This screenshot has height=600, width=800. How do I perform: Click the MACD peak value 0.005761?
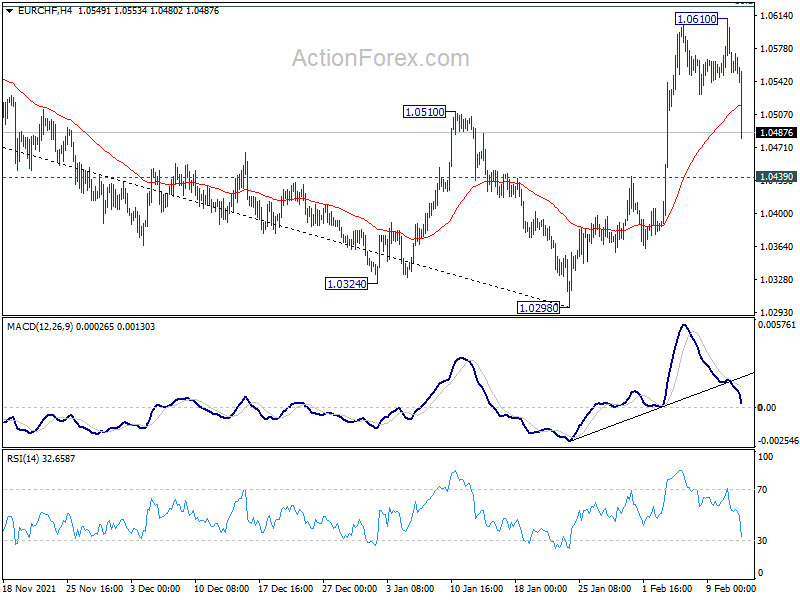coord(777,325)
